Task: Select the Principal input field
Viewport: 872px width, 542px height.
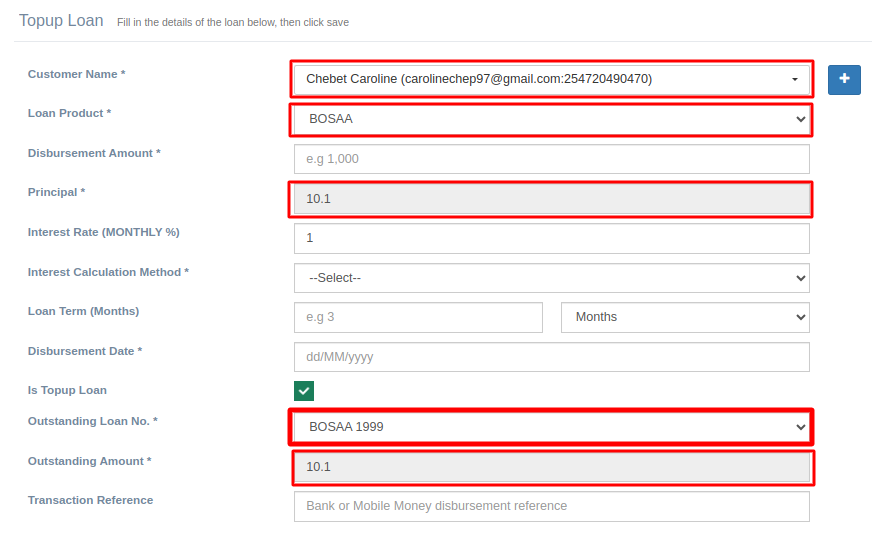Action: (x=551, y=199)
